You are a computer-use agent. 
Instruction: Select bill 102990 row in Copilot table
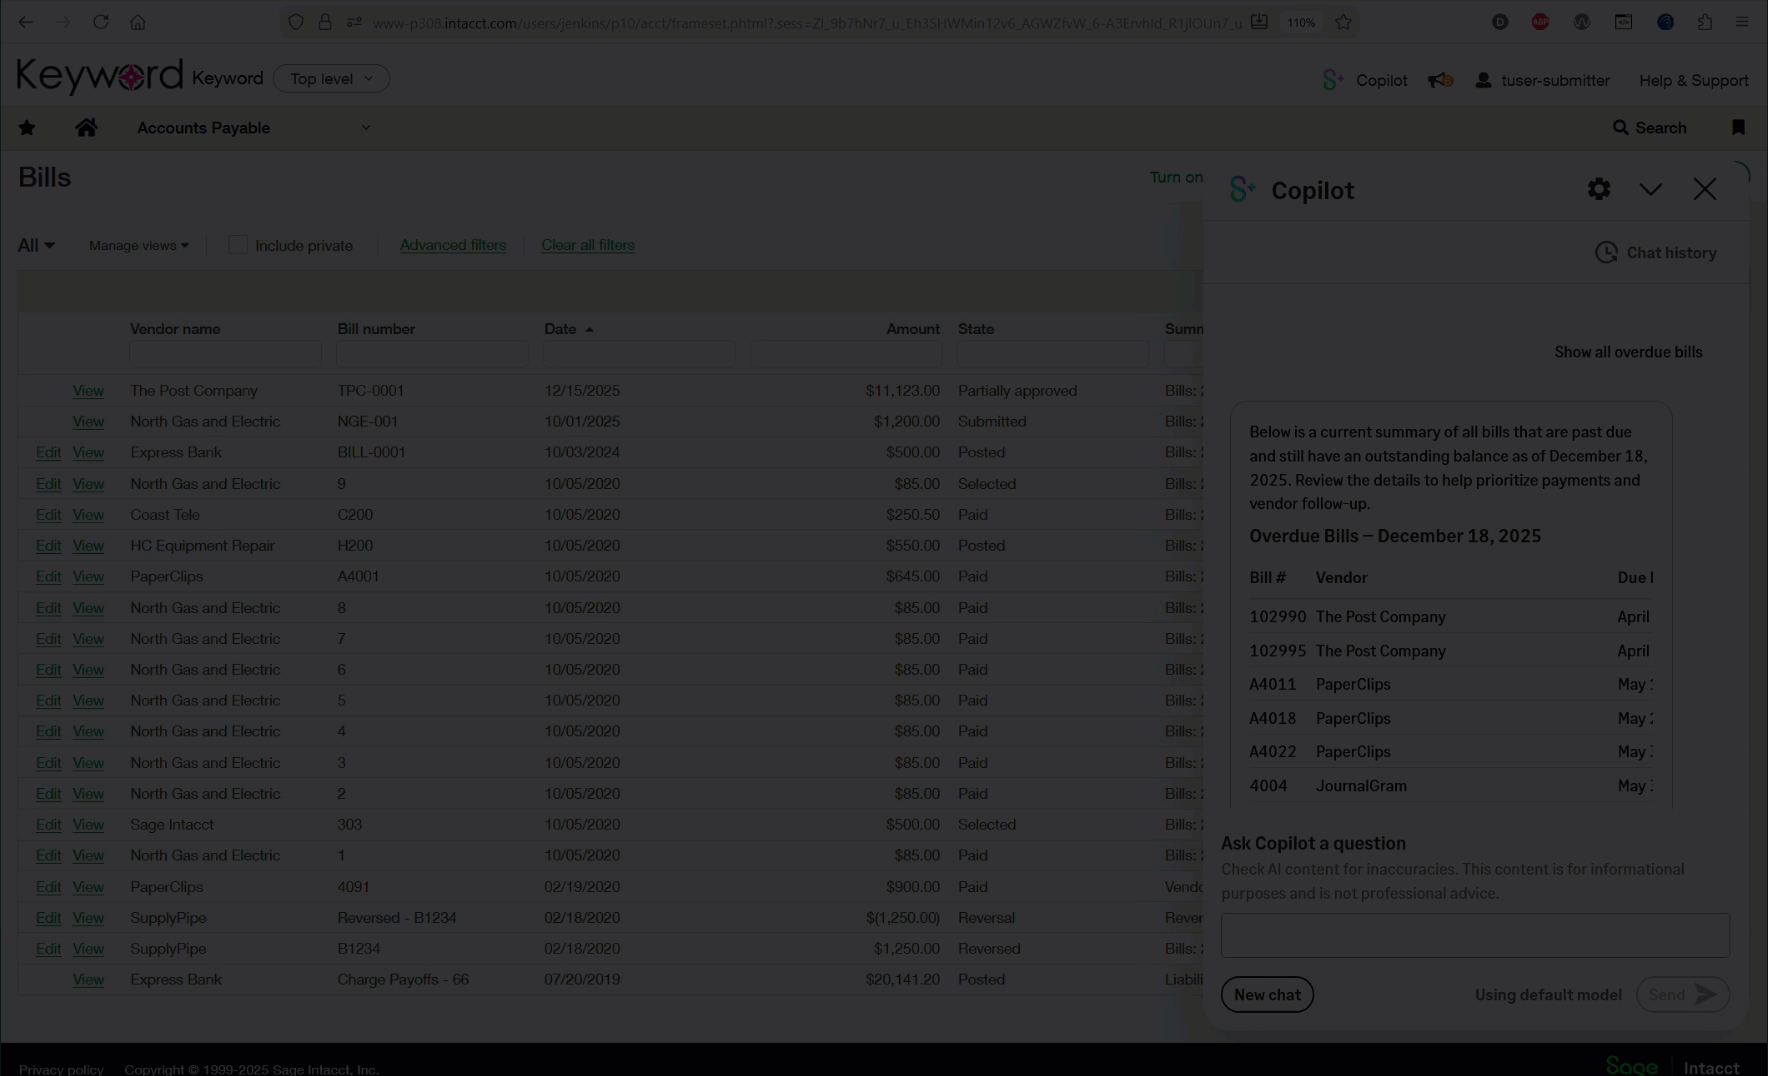click(1451, 617)
